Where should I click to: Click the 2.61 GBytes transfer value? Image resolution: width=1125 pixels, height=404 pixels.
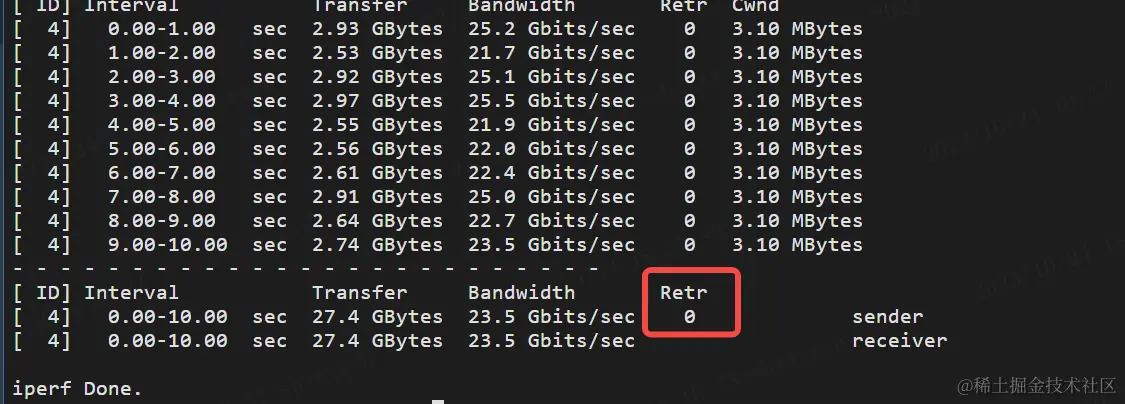coord(377,173)
